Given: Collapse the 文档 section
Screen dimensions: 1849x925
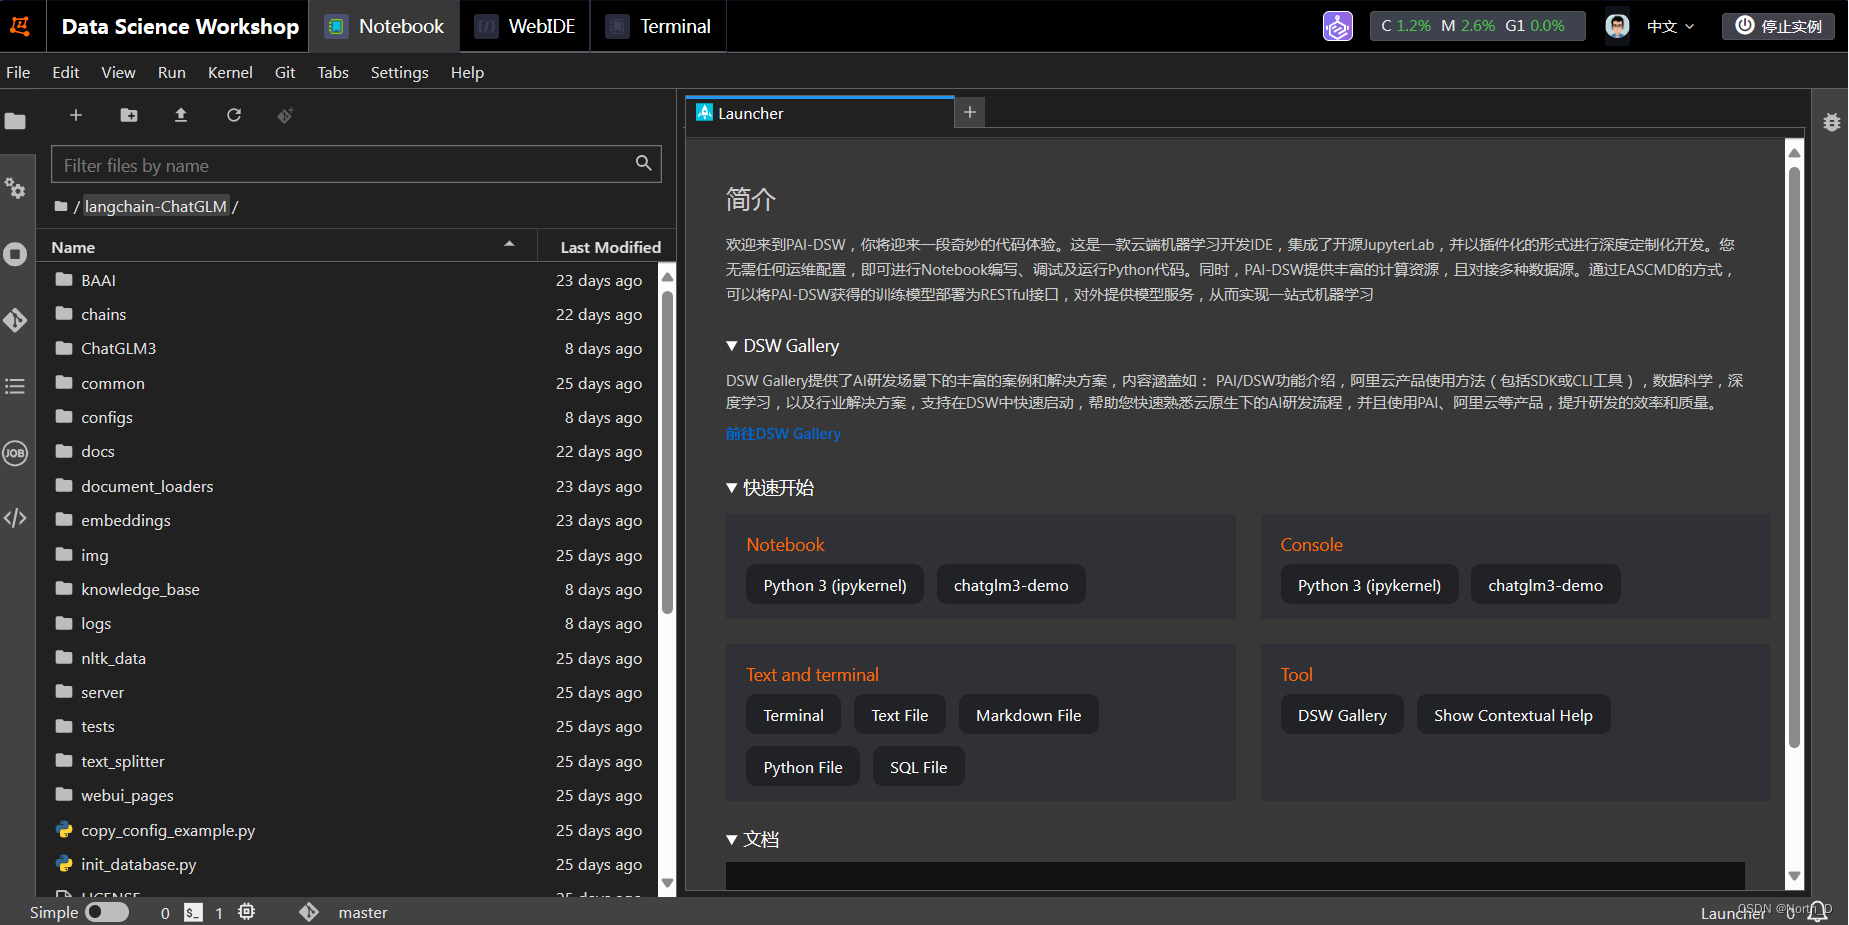Looking at the screenshot, I should 731,840.
